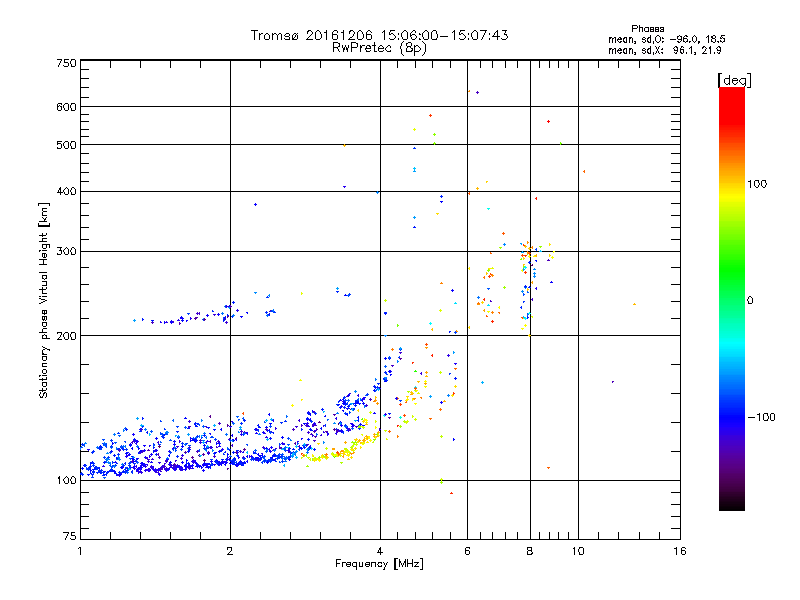Click the x-axis label '4'
Image resolution: width=800 pixels, height=600 pixels.
pyautogui.click(x=380, y=551)
